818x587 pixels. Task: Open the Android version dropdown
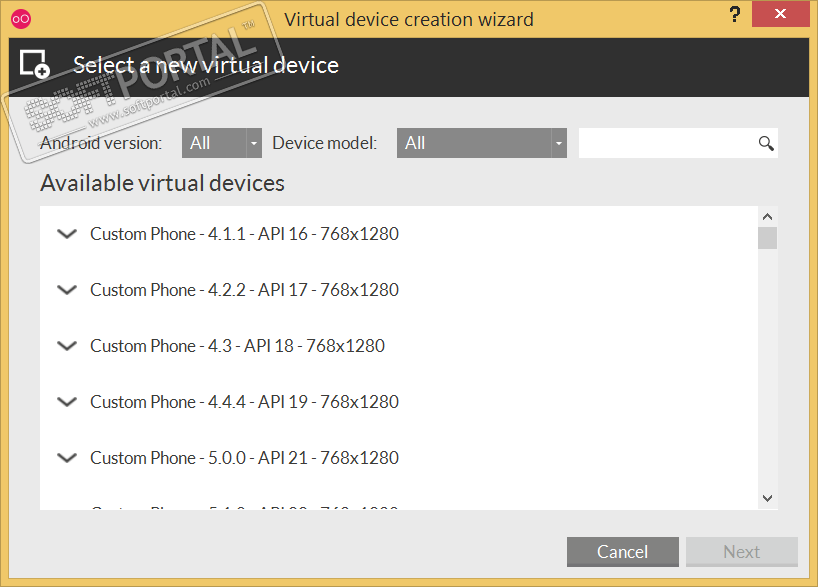coord(221,143)
